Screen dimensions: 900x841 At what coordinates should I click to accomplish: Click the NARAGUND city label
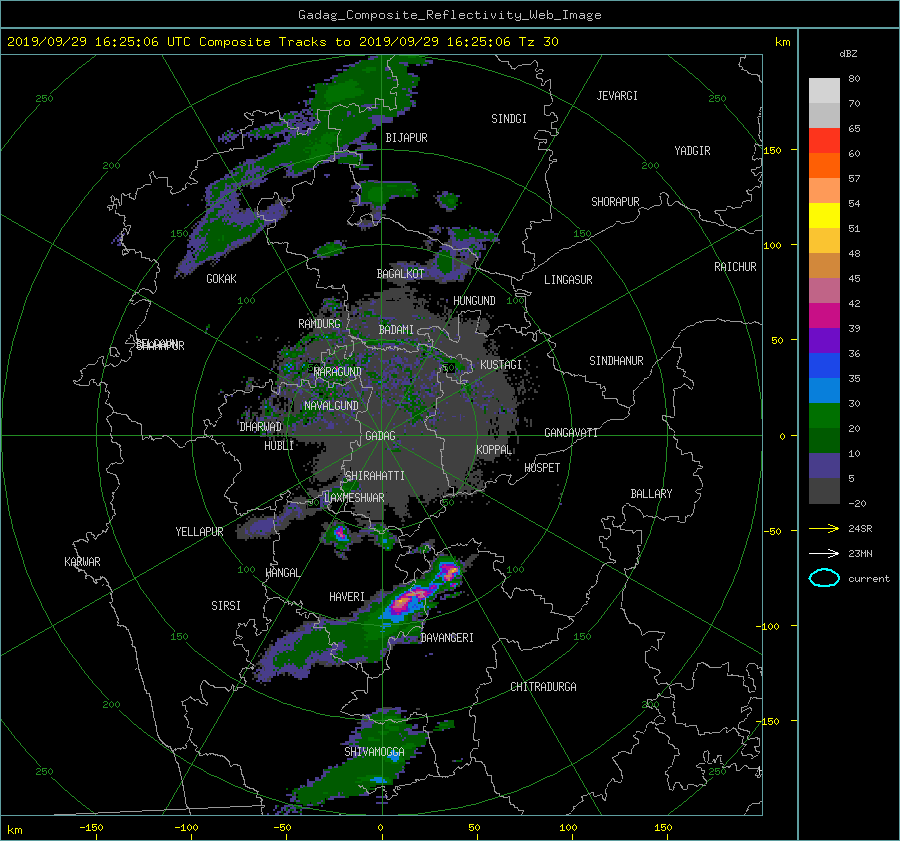[338, 371]
